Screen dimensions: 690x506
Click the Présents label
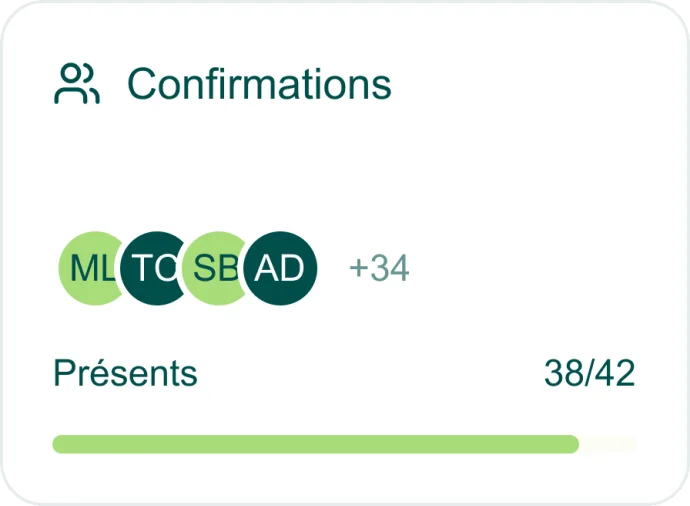pyautogui.click(x=125, y=373)
